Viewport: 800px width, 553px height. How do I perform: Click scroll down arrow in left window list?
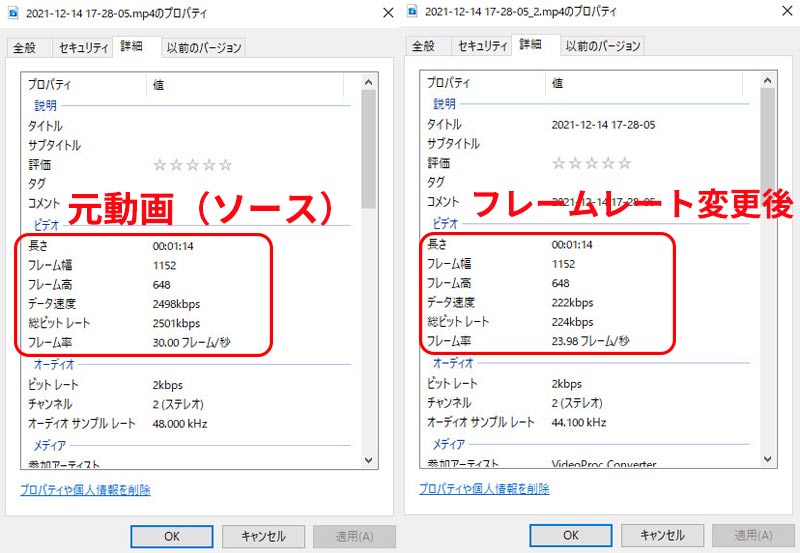[x=369, y=460]
